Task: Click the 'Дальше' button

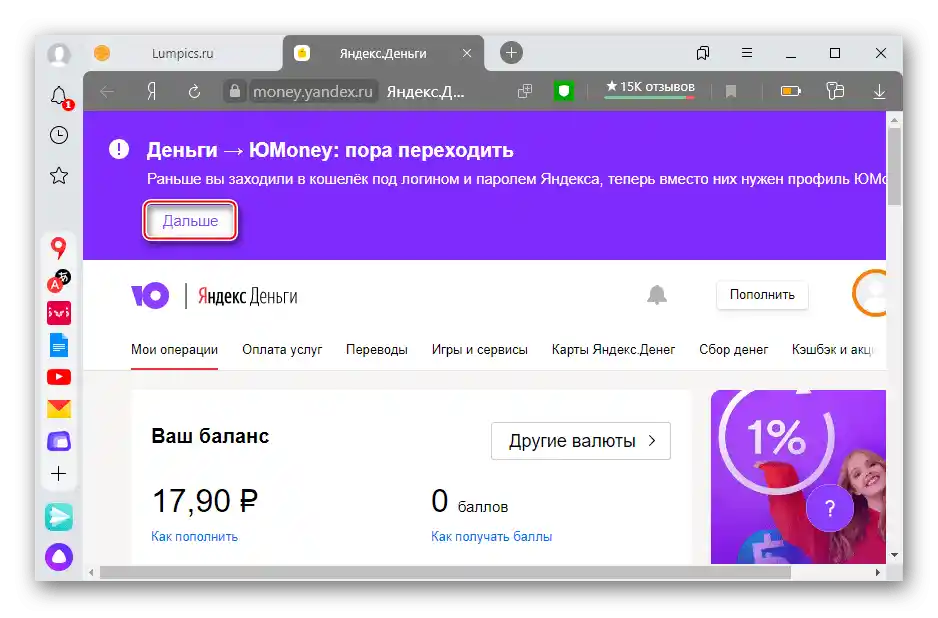Action: 190,221
